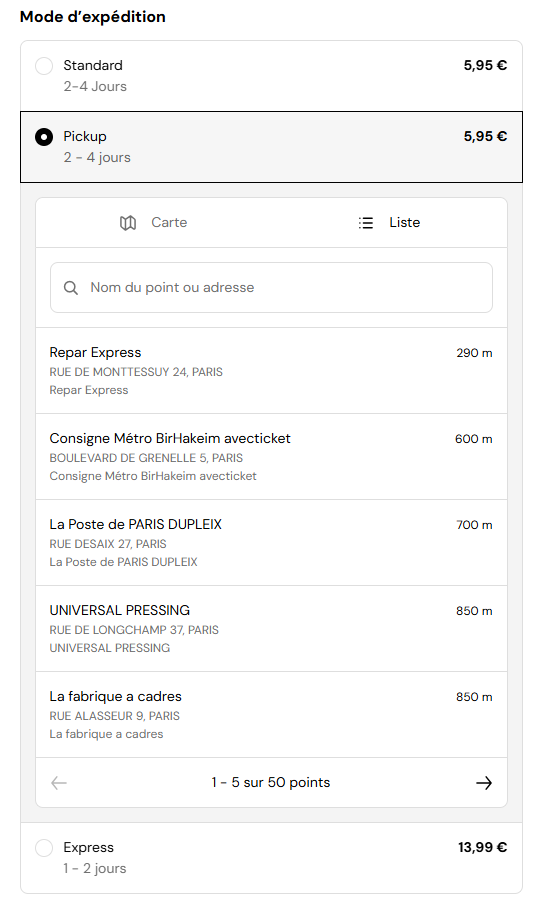Image resolution: width=540 pixels, height=912 pixels.
Task: Select the Repar Express pickup point
Action: (271, 370)
